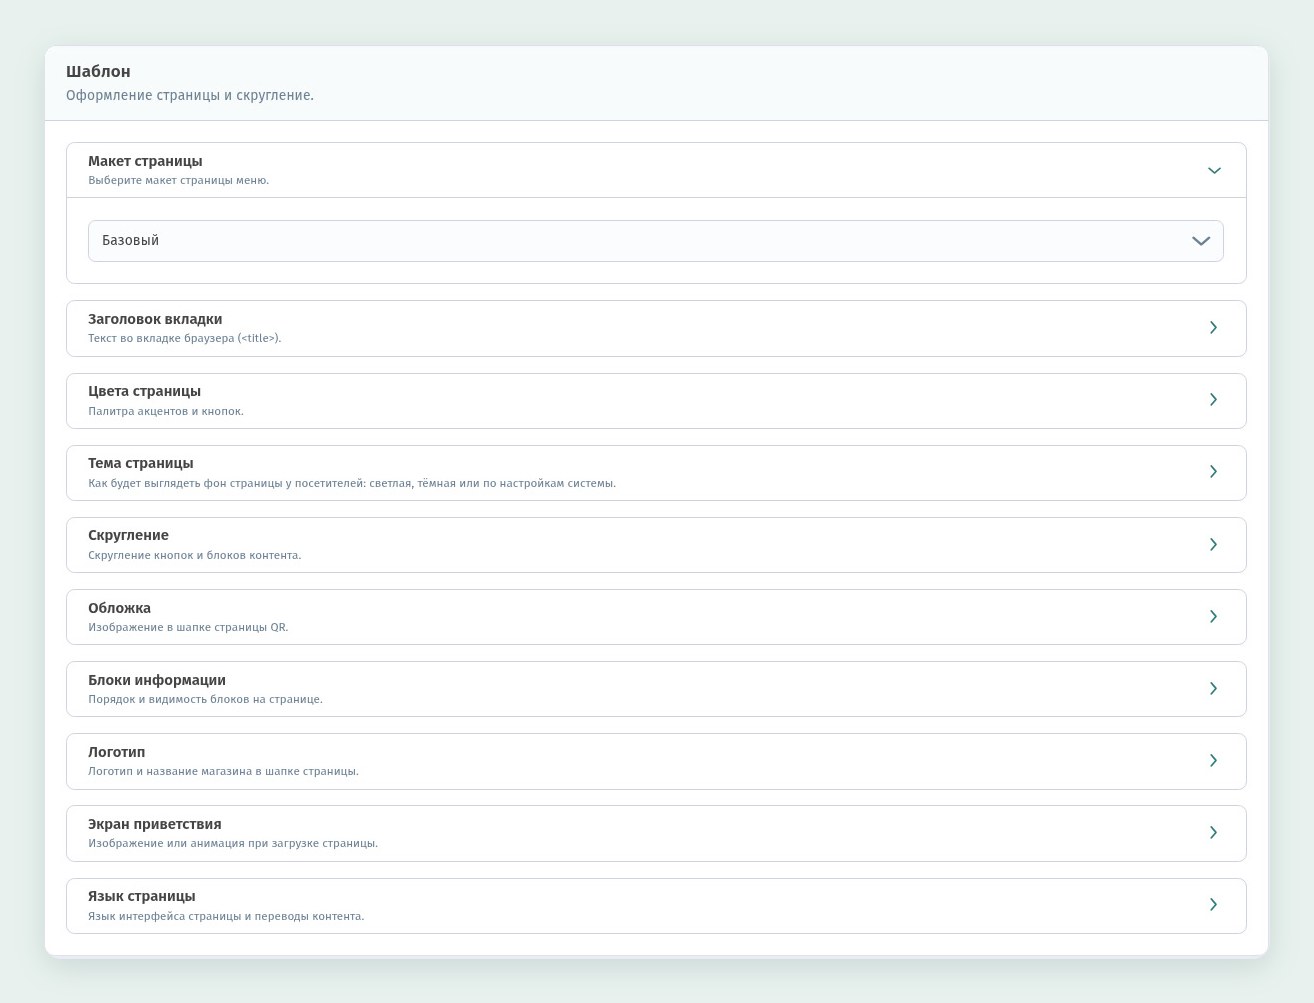The height and width of the screenshot is (1003, 1314).
Task: Click 'Изображение в шапке страницы QR.' description
Action: 188,628
